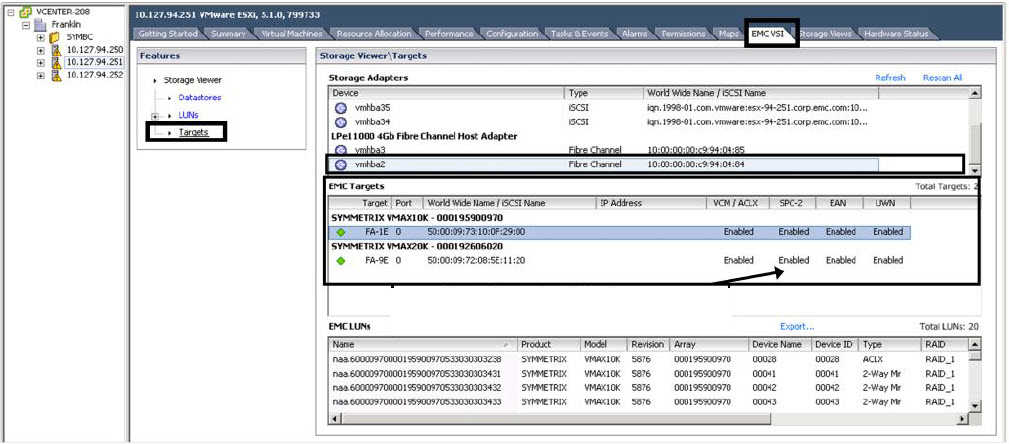Open the Hardware Status tab
This screenshot has height=444, width=1009.
[896, 33]
